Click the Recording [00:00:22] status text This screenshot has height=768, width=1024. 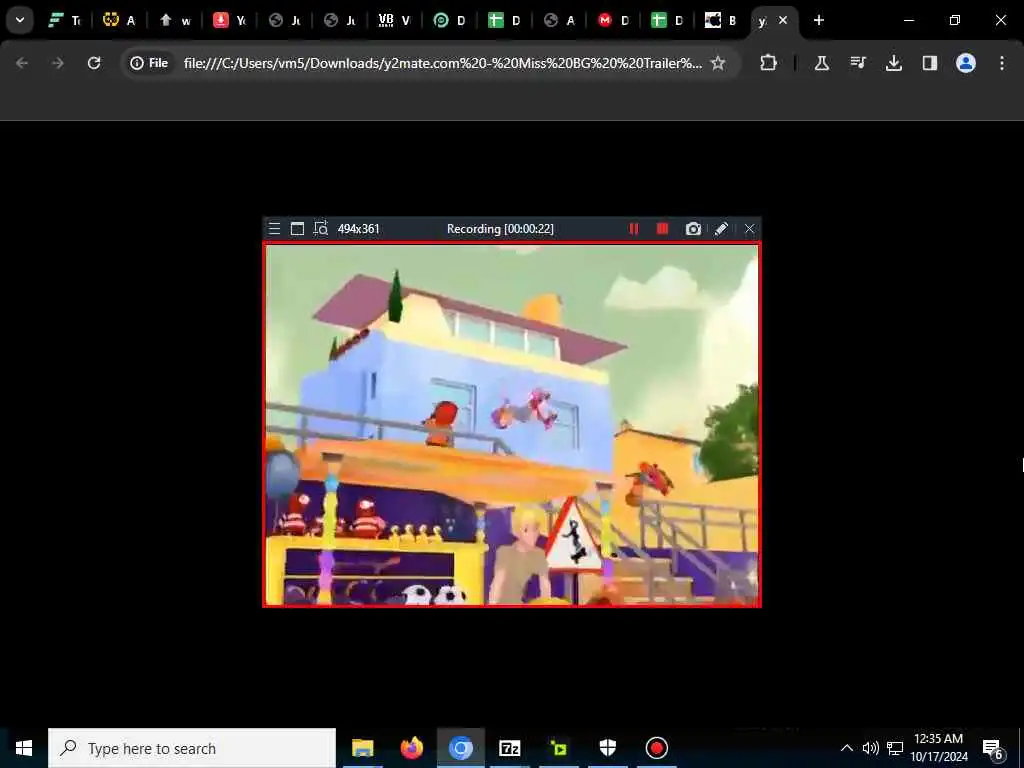[x=500, y=229]
